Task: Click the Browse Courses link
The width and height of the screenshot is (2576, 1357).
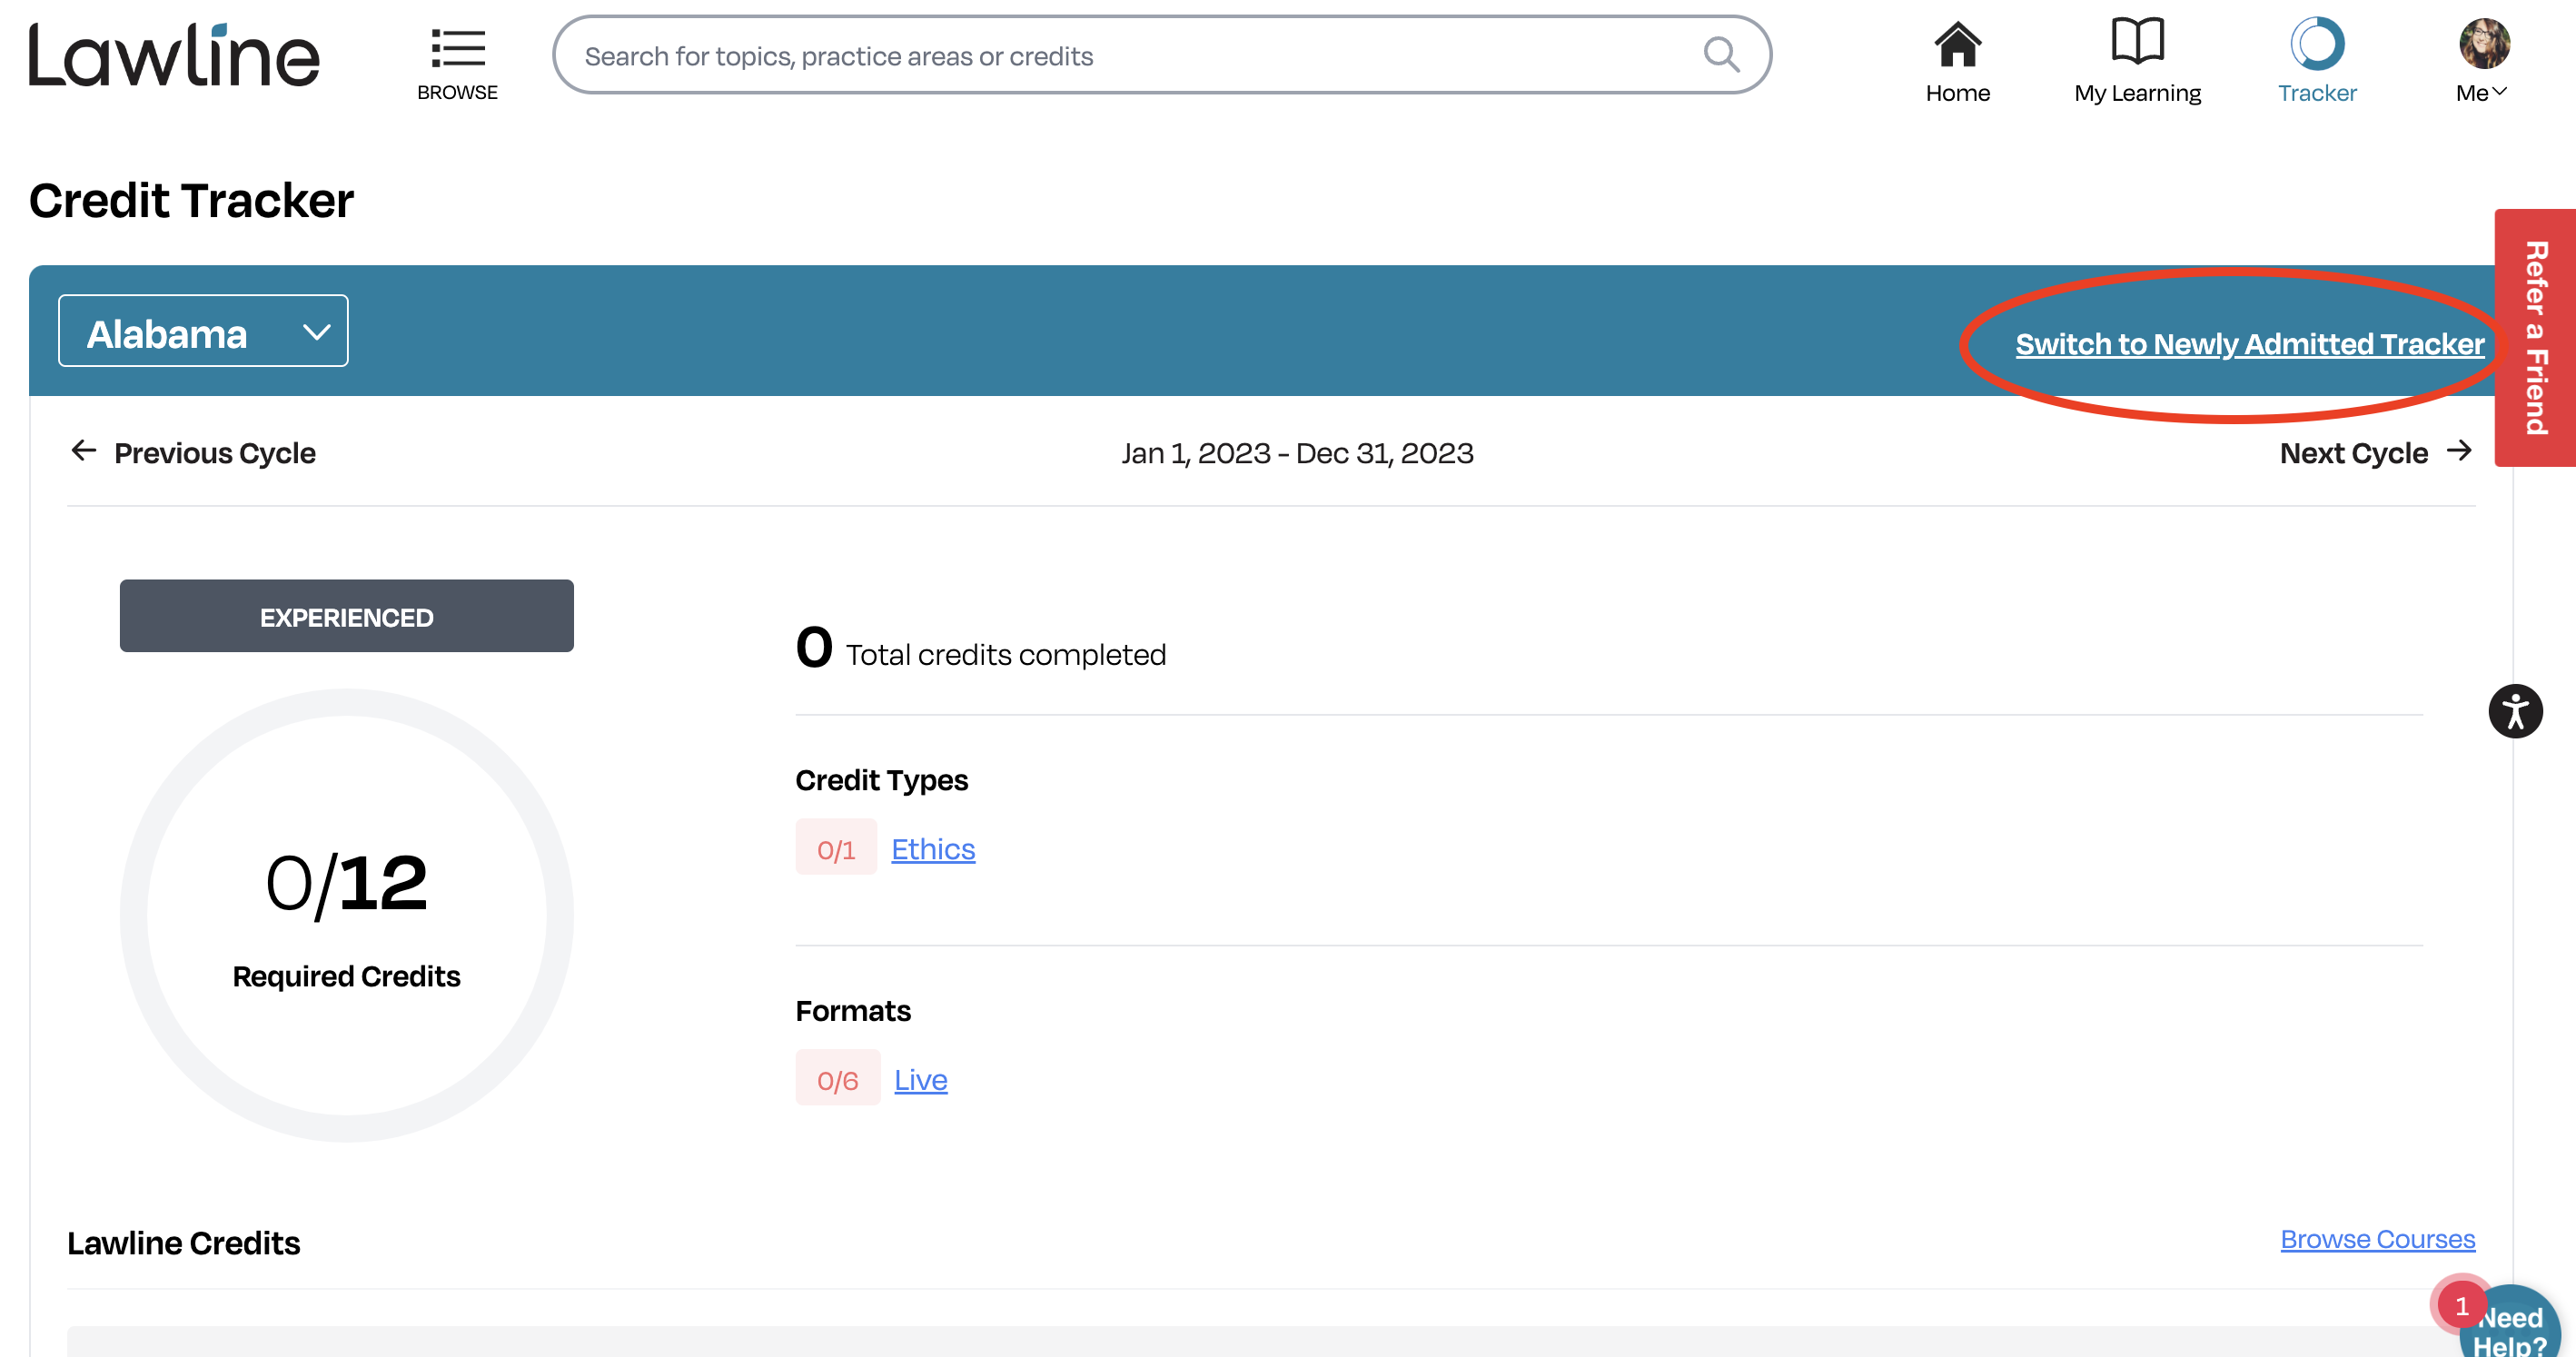Action: point(2377,1239)
